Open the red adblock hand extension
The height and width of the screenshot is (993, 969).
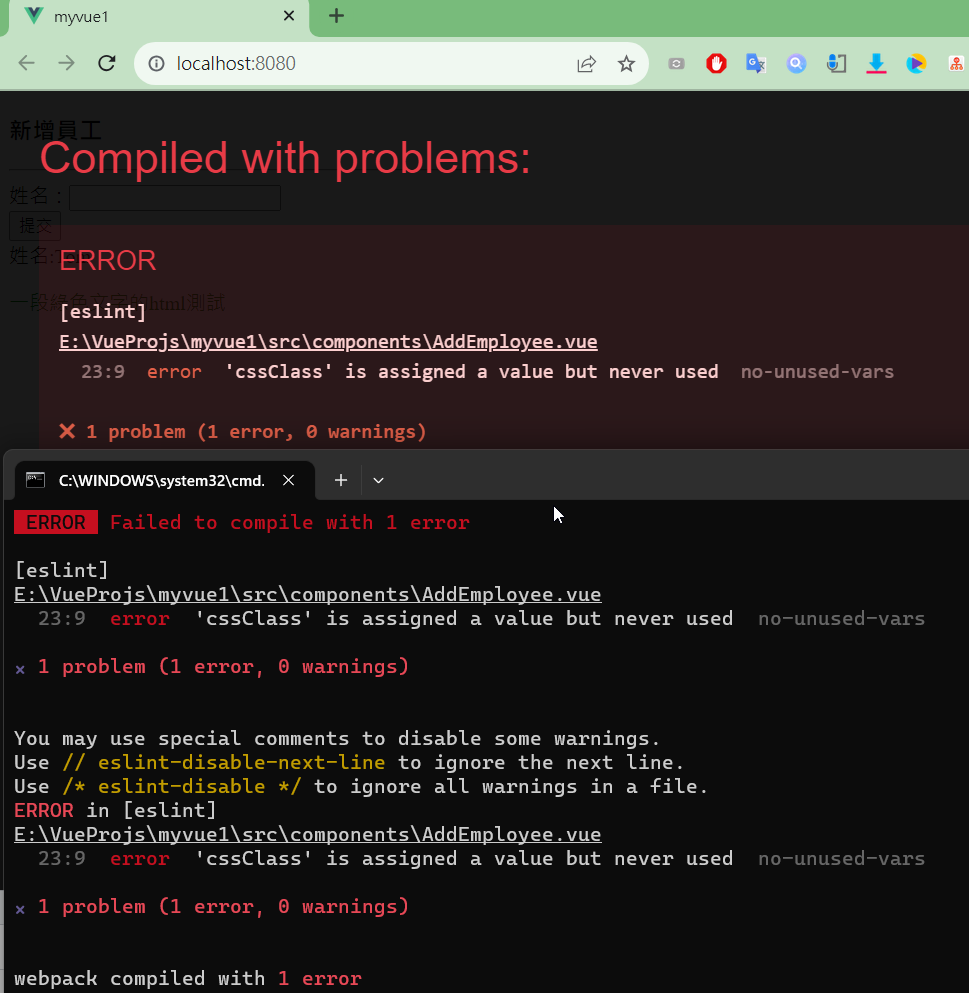click(716, 63)
